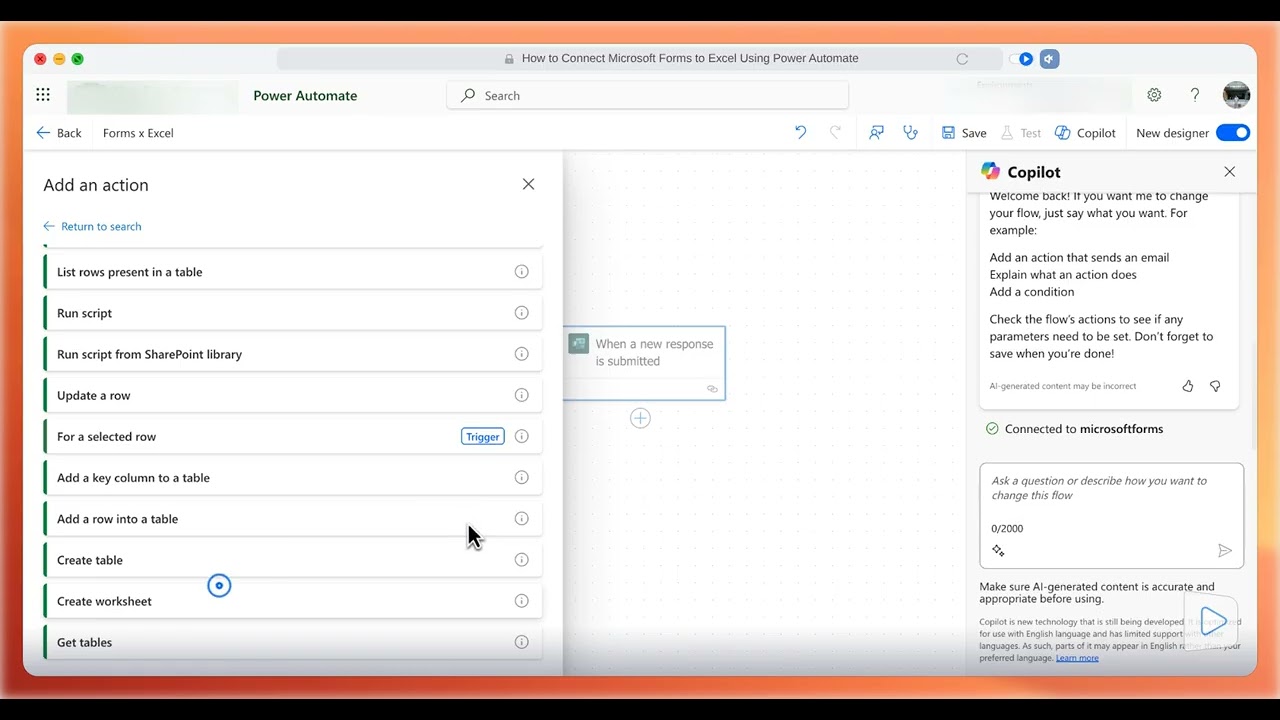Click the redo arrow icon
Image resolution: width=1280 pixels, height=720 pixels.
pyautogui.click(x=835, y=132)
